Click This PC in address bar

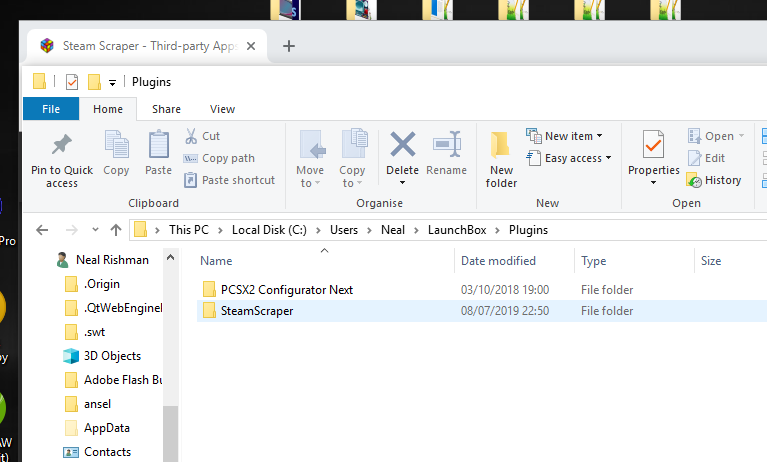pyautogui.click(x=188, y=230)
